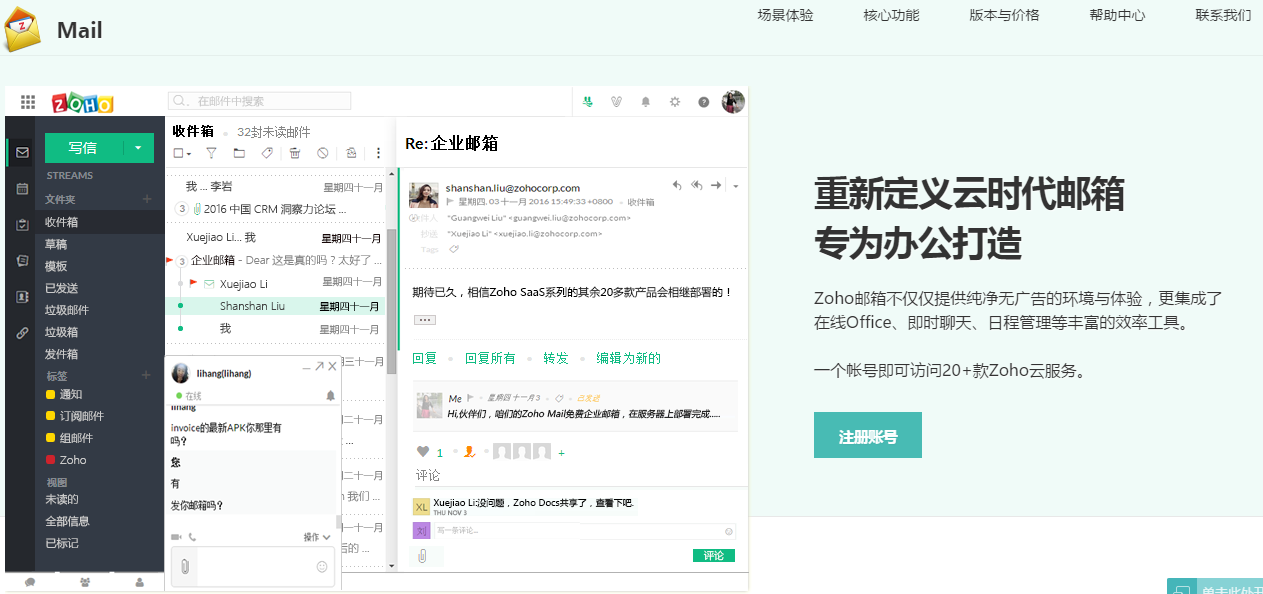Click the 转发 link
This screenshot has height=594, width=1263.
[555, 358]
